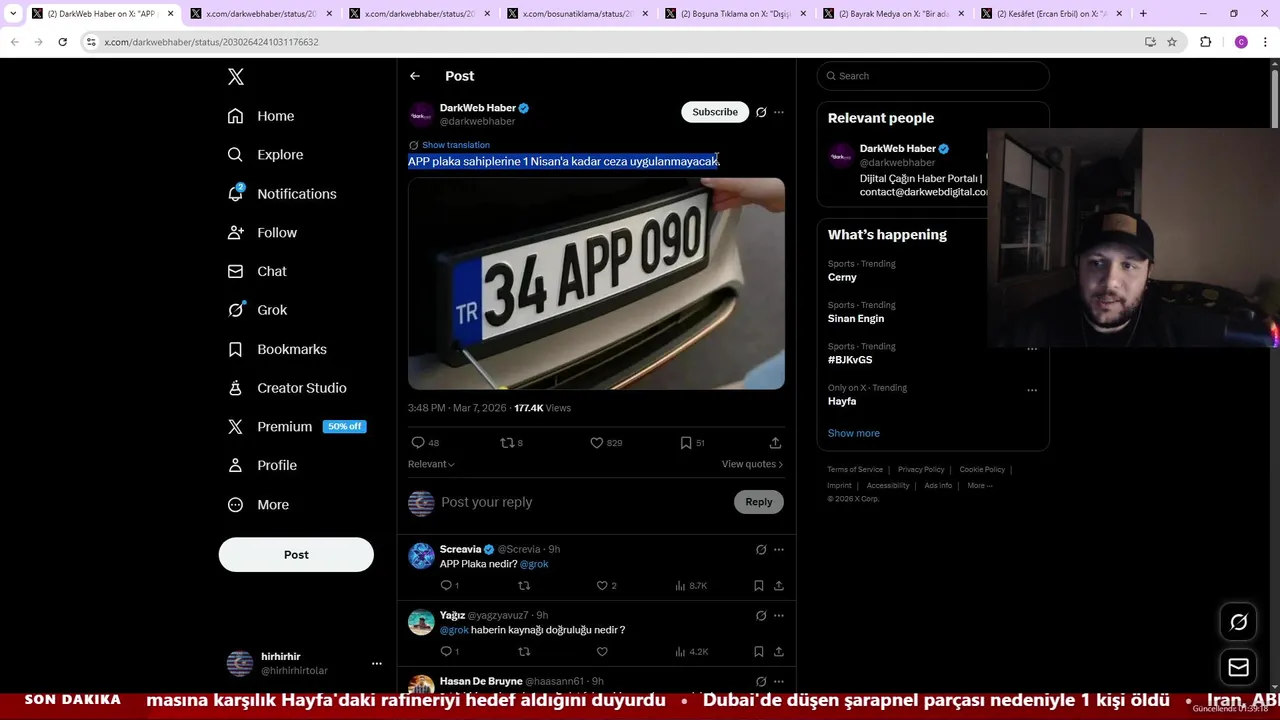This screenshot has height=720, width=1280.
Task: Open the menu on Hasan De Bruyne's reply
Action: pos(779,681)
